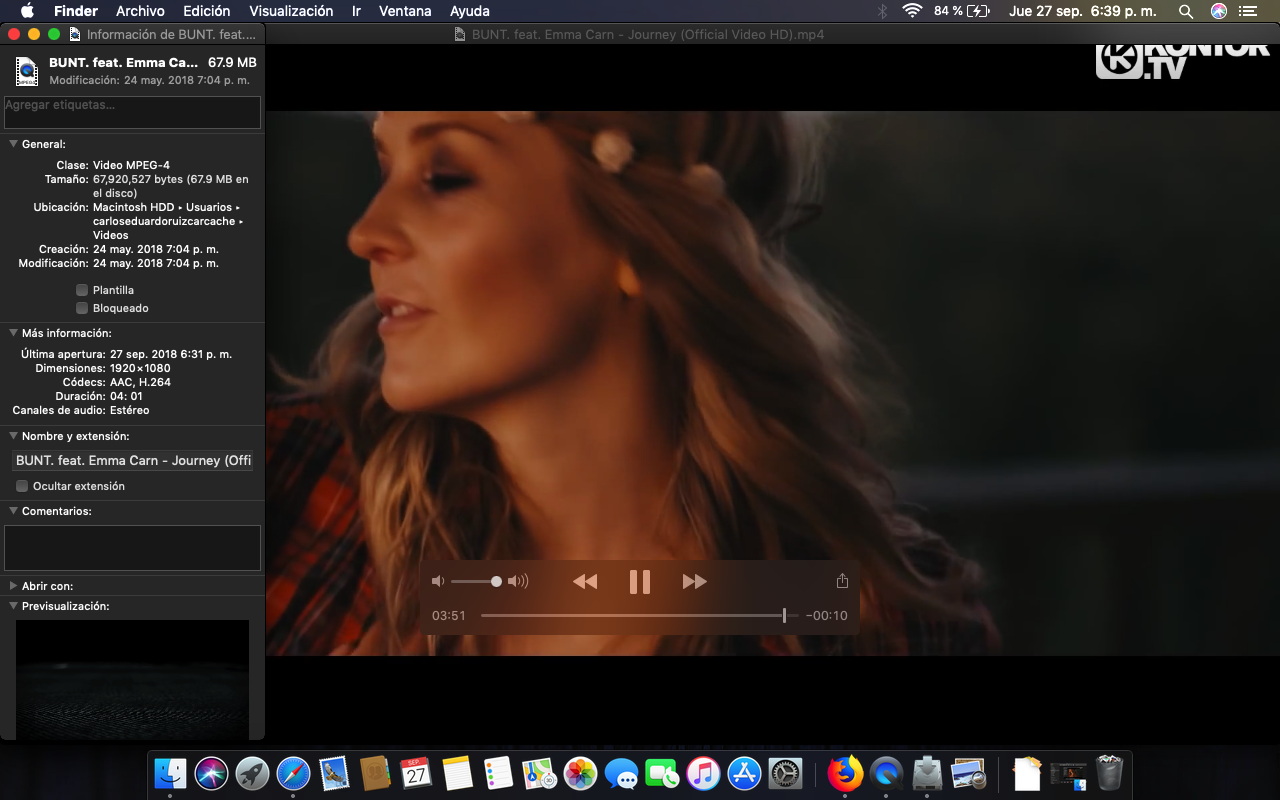Image resolution: width=1280 pixels, height=800 pixels.
Task: Mute using the low-volume speaker icon
Action: pos(437,581)
